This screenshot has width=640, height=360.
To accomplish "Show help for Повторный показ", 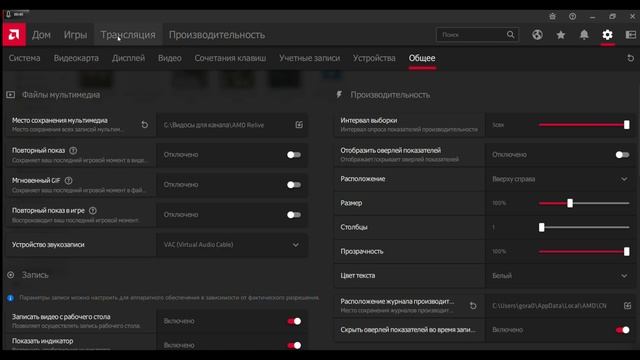I will pos(73,150).
